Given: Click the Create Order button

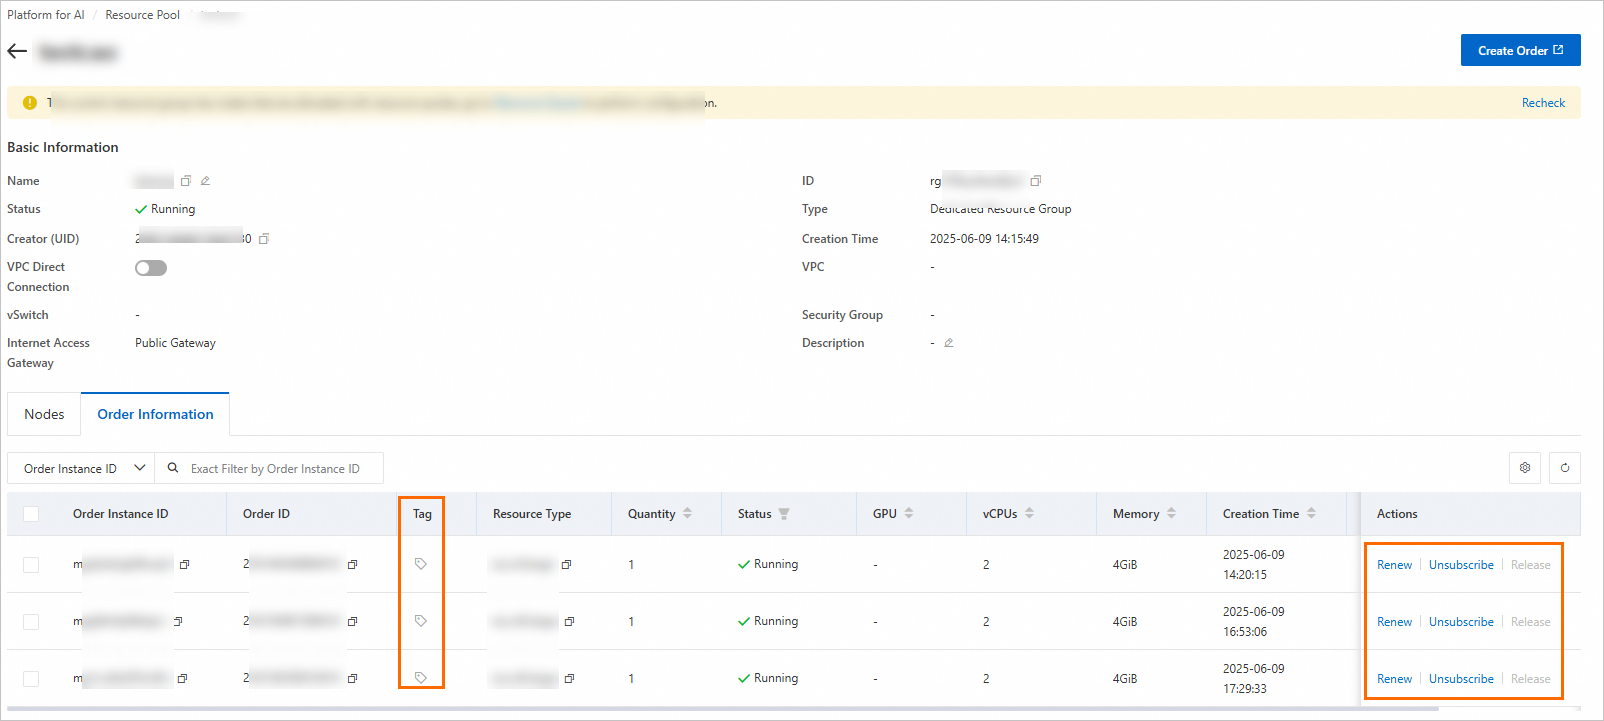Looking at the screenshot, I should pos(1520,50).
